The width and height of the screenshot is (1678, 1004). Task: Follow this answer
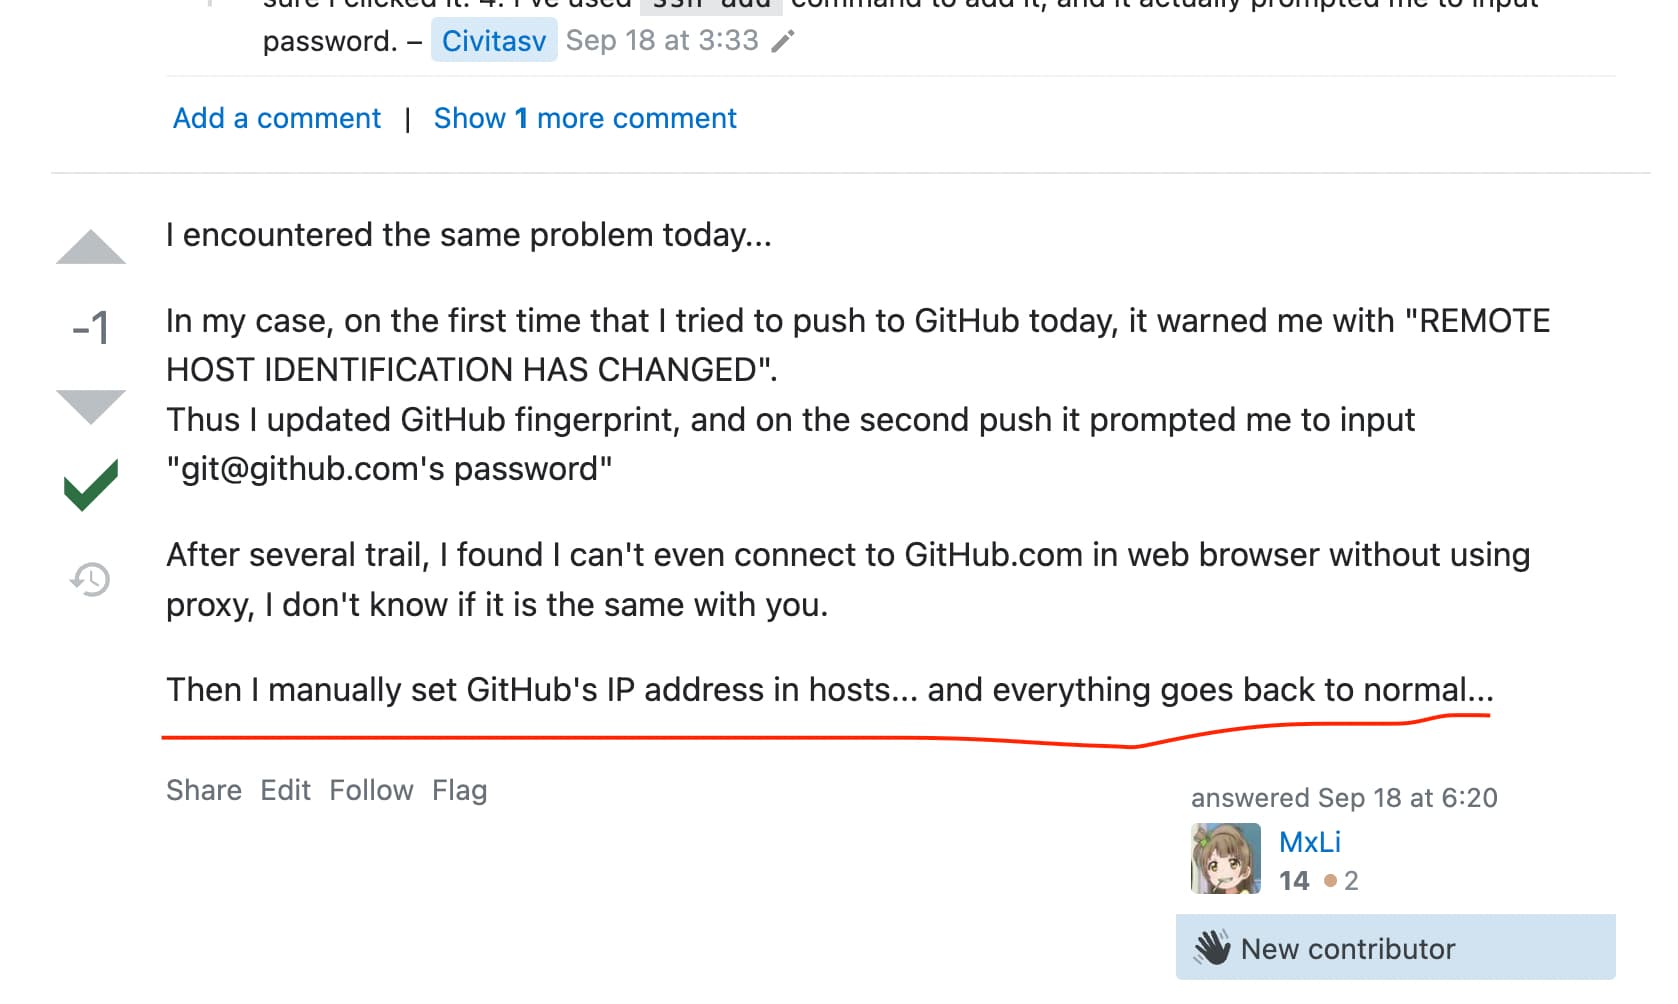pos(371,791)
